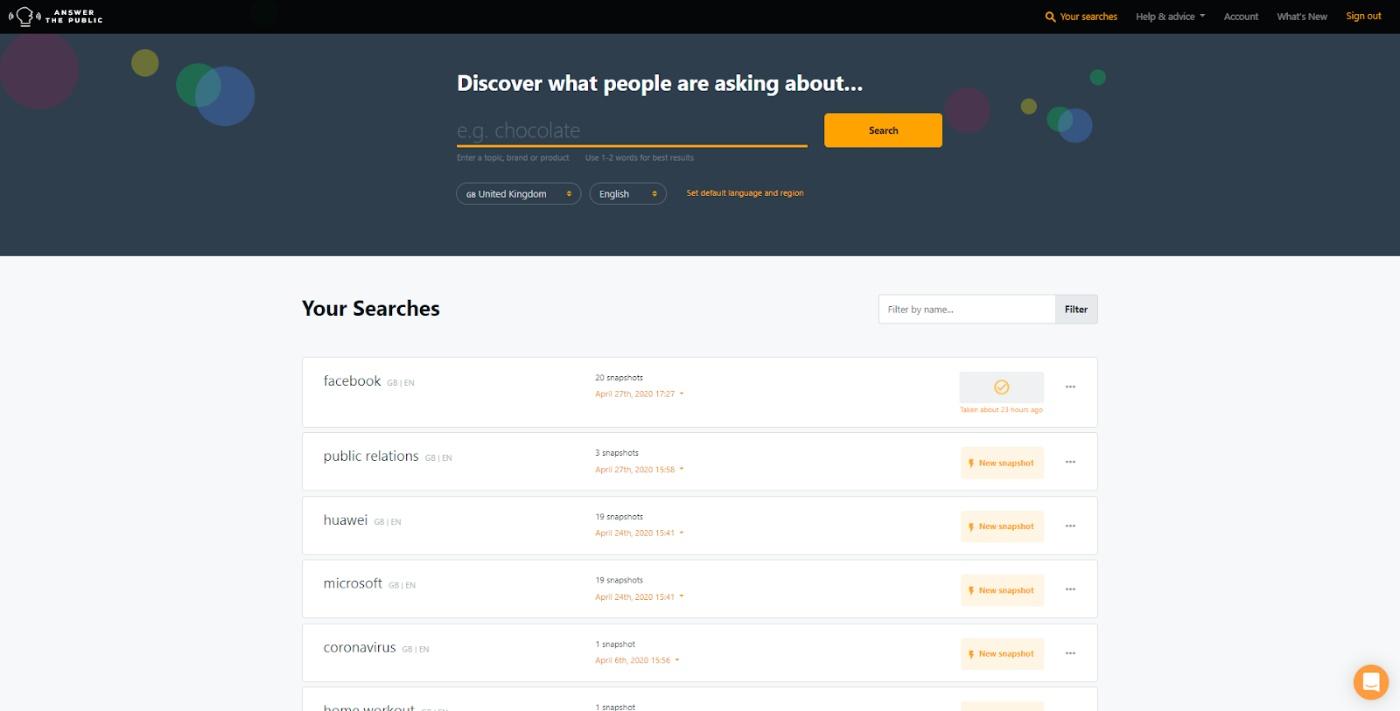Click 'Taken about 23 hours ago' text

pyautogui.click(x=1001, y=410)
